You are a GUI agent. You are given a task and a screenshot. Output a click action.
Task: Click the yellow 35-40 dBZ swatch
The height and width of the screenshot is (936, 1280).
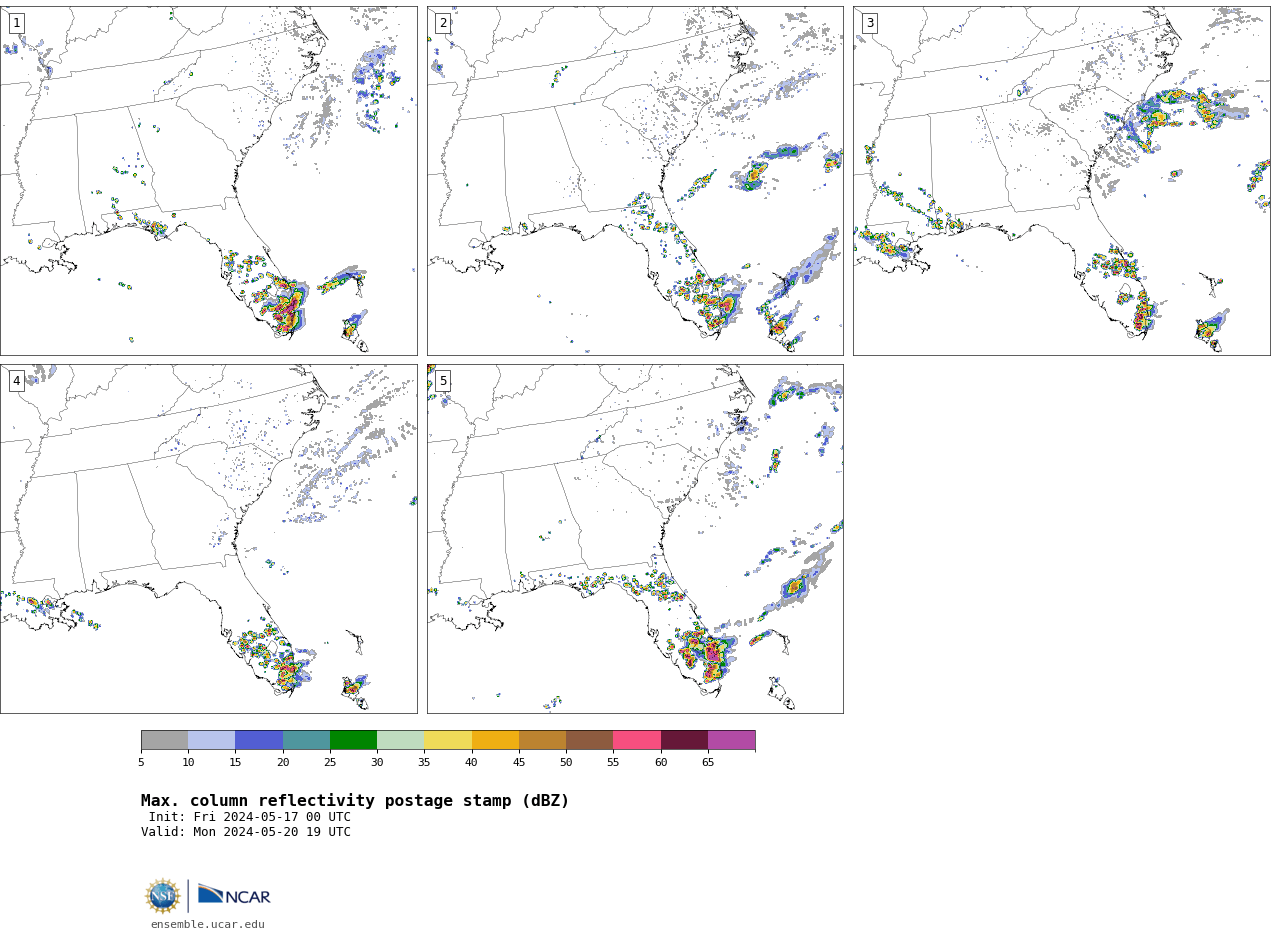pos(448,740)
